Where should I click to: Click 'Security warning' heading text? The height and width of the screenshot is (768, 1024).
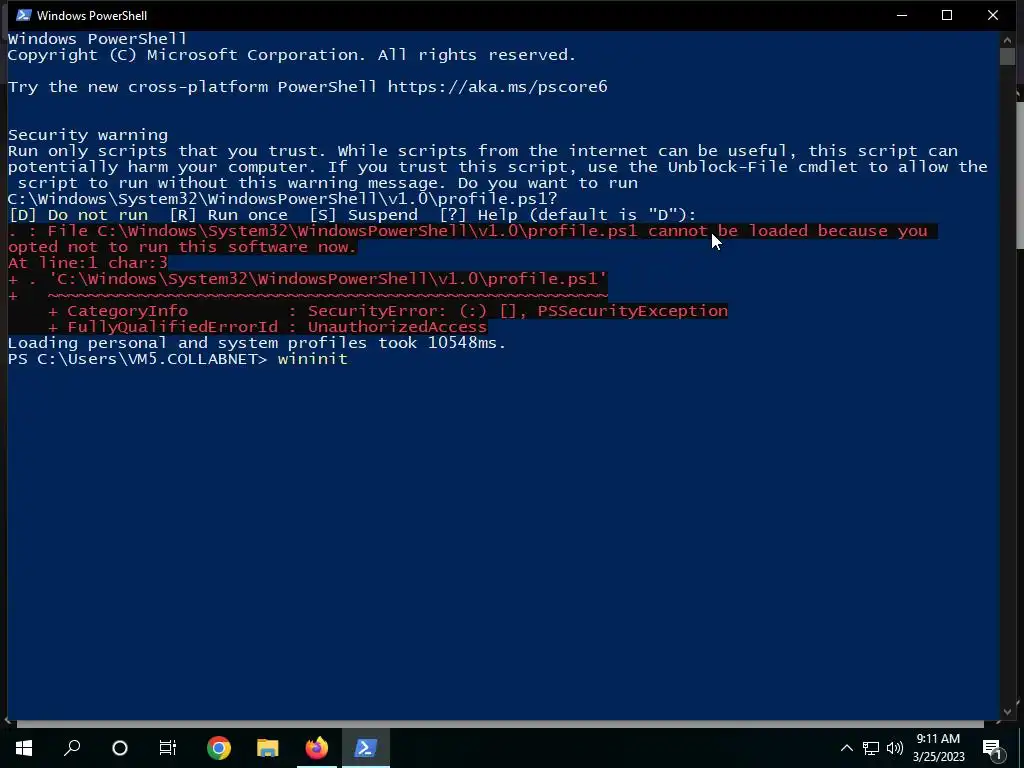tap(88, 135)
